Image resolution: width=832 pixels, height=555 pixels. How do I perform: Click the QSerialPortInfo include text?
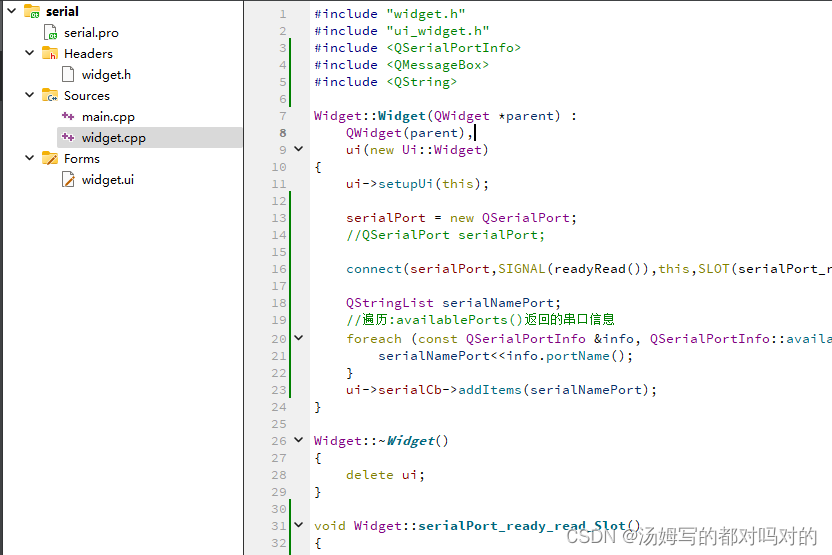[454, 48]
